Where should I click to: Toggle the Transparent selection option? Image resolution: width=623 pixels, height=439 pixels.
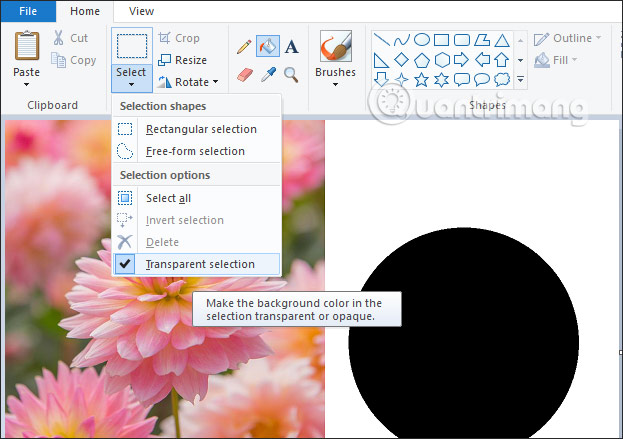point(197,264)
